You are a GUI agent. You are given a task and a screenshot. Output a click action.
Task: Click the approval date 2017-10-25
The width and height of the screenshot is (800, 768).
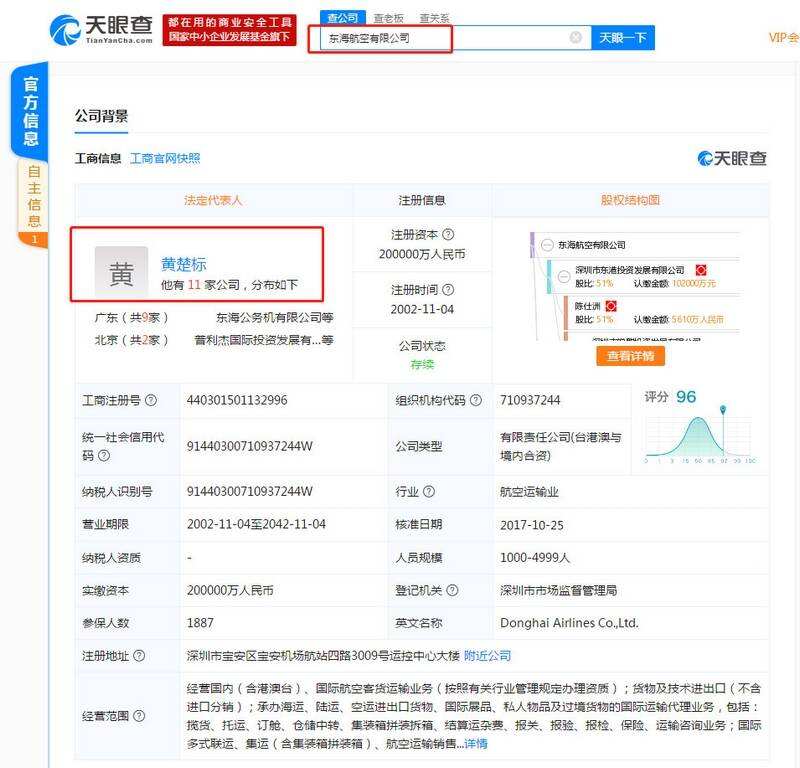click(532, 525)
